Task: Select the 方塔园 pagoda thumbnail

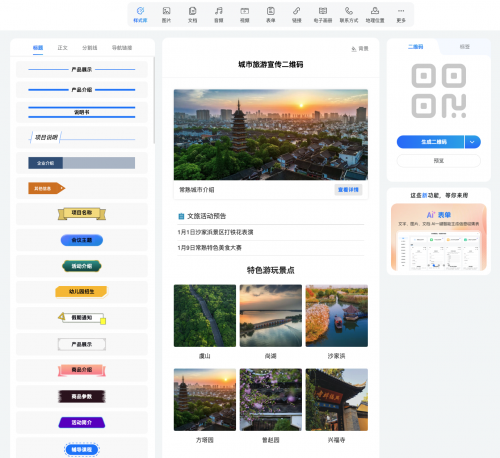Action: click(205, 400)
